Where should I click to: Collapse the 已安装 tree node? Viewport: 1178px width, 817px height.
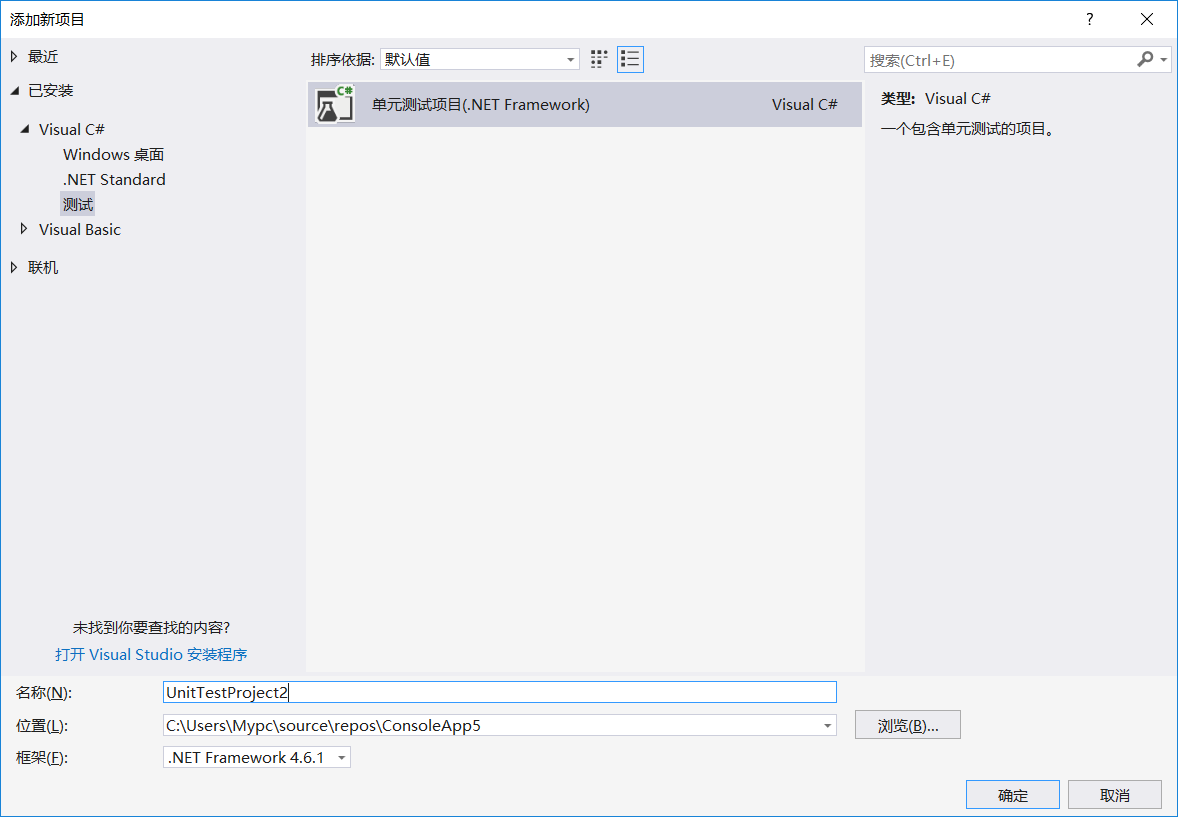click(14, 91)
